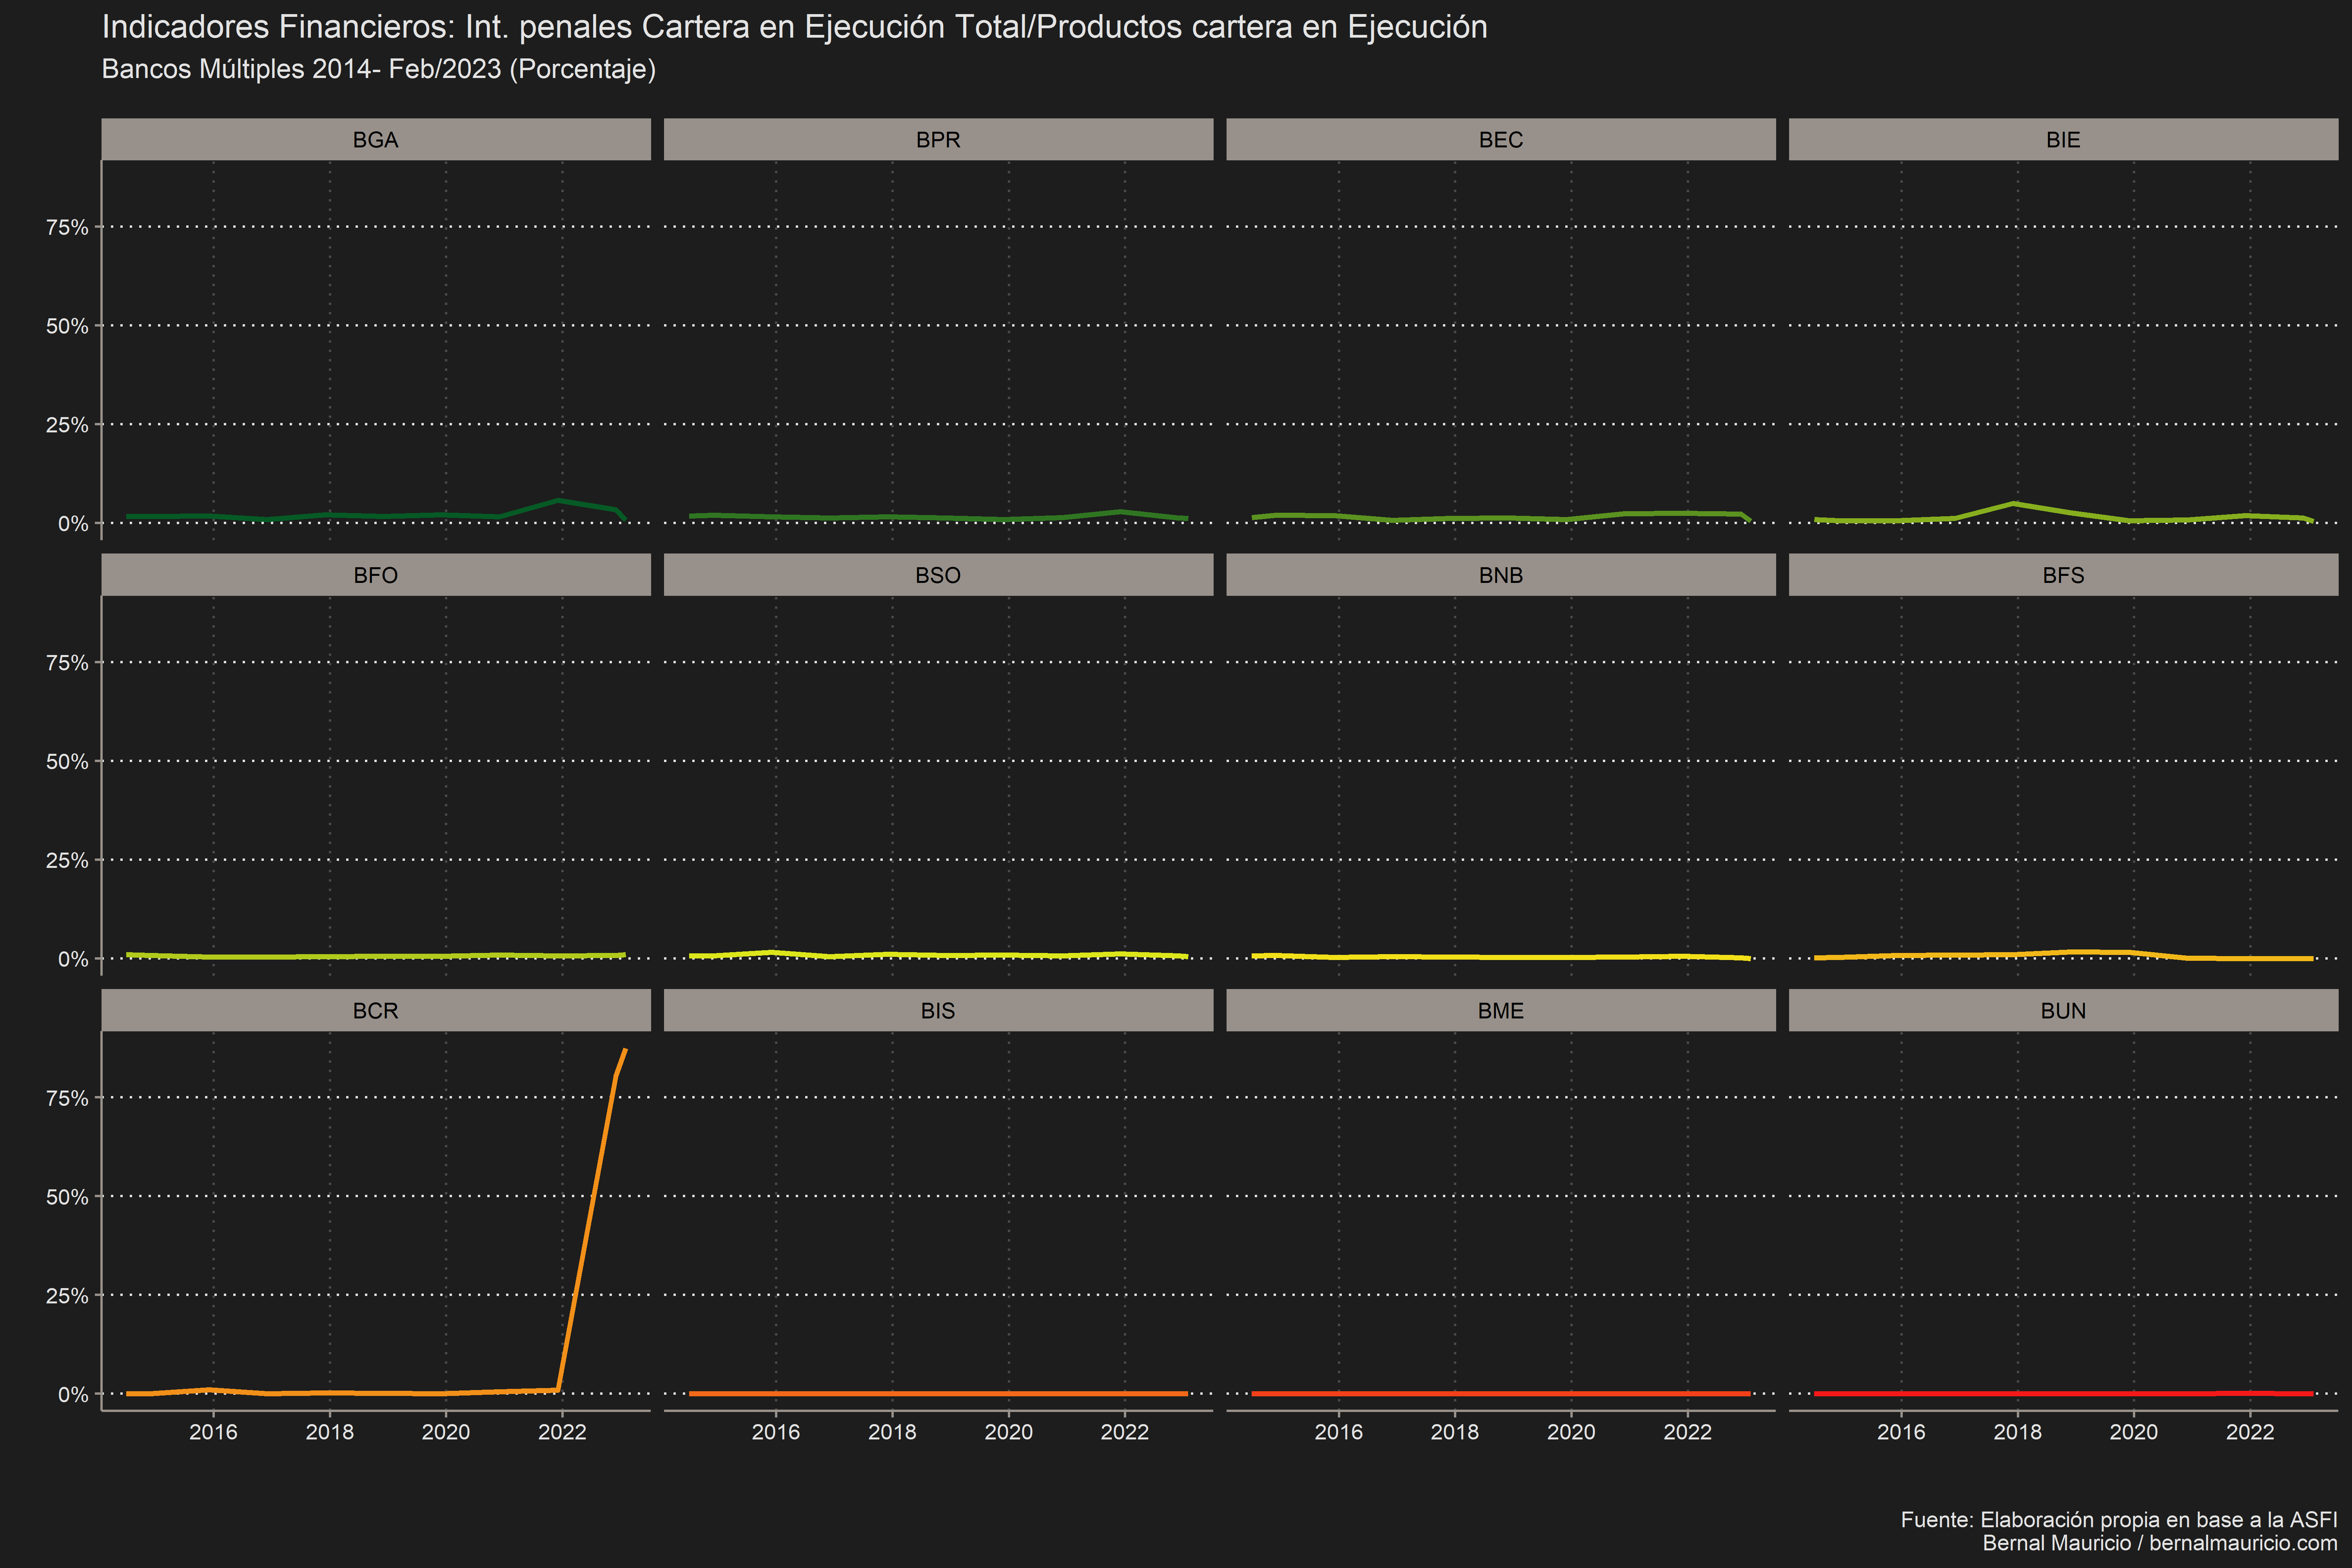
Task: Click the 25% y-axis label in bottom row
Action: 67,1296
